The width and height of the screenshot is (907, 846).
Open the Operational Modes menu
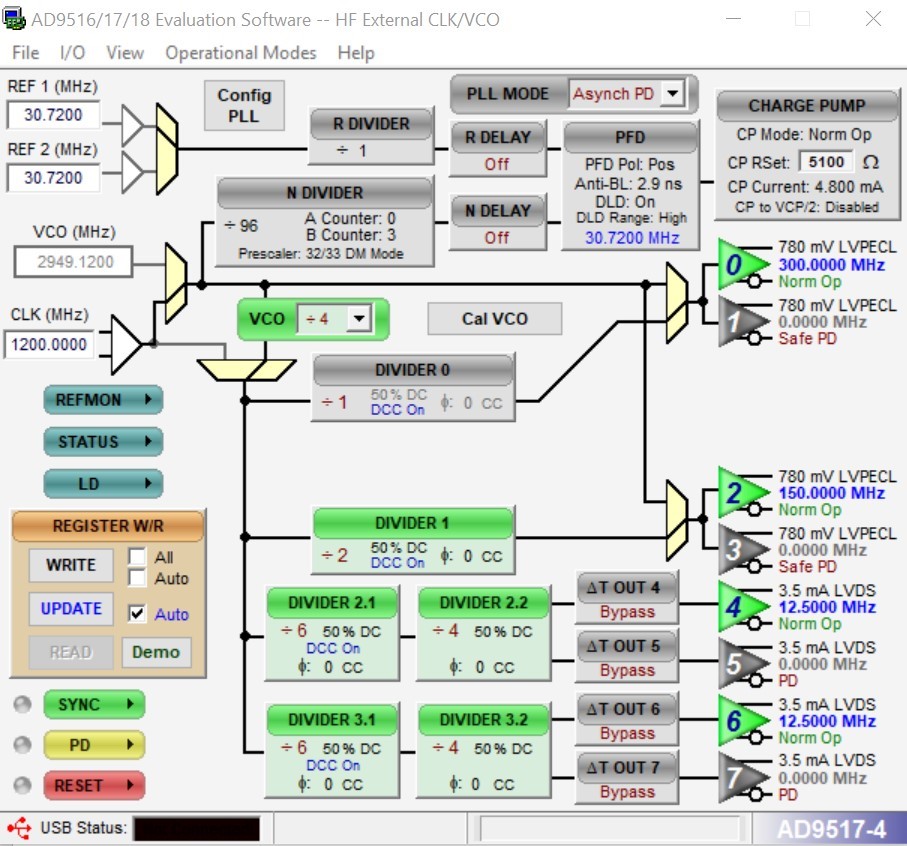241,53
